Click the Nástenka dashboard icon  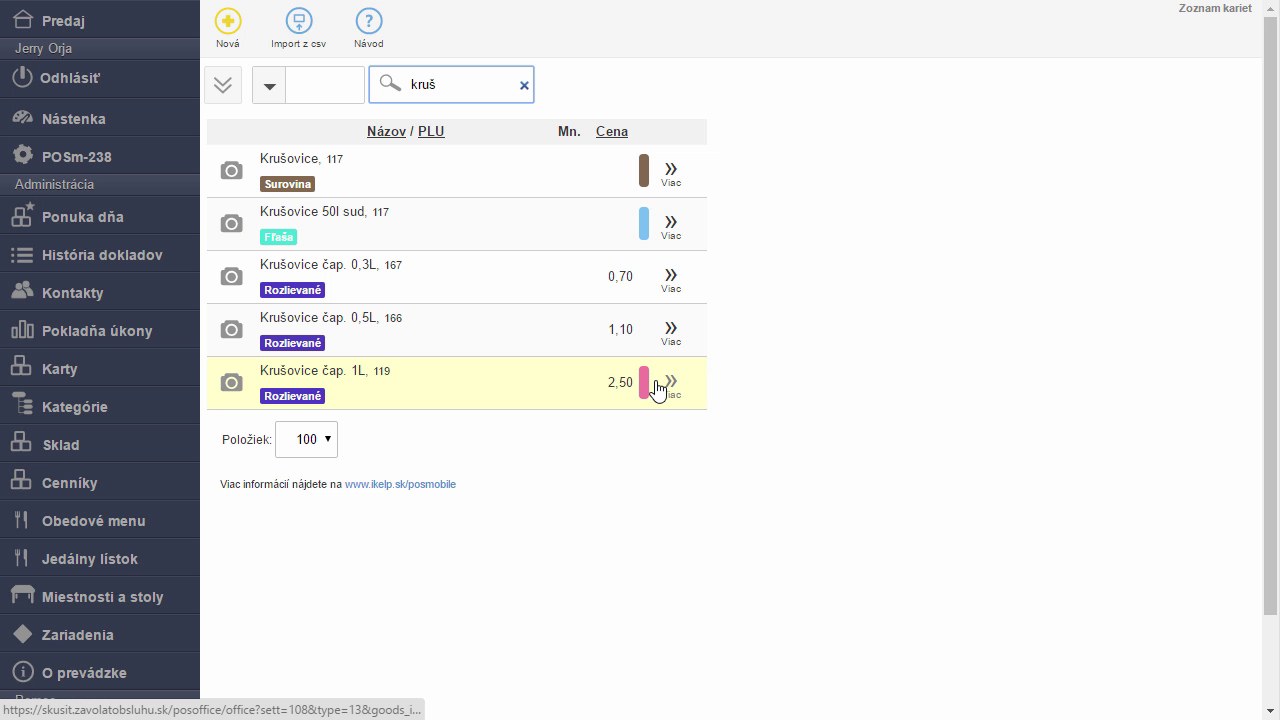[22, 118]
